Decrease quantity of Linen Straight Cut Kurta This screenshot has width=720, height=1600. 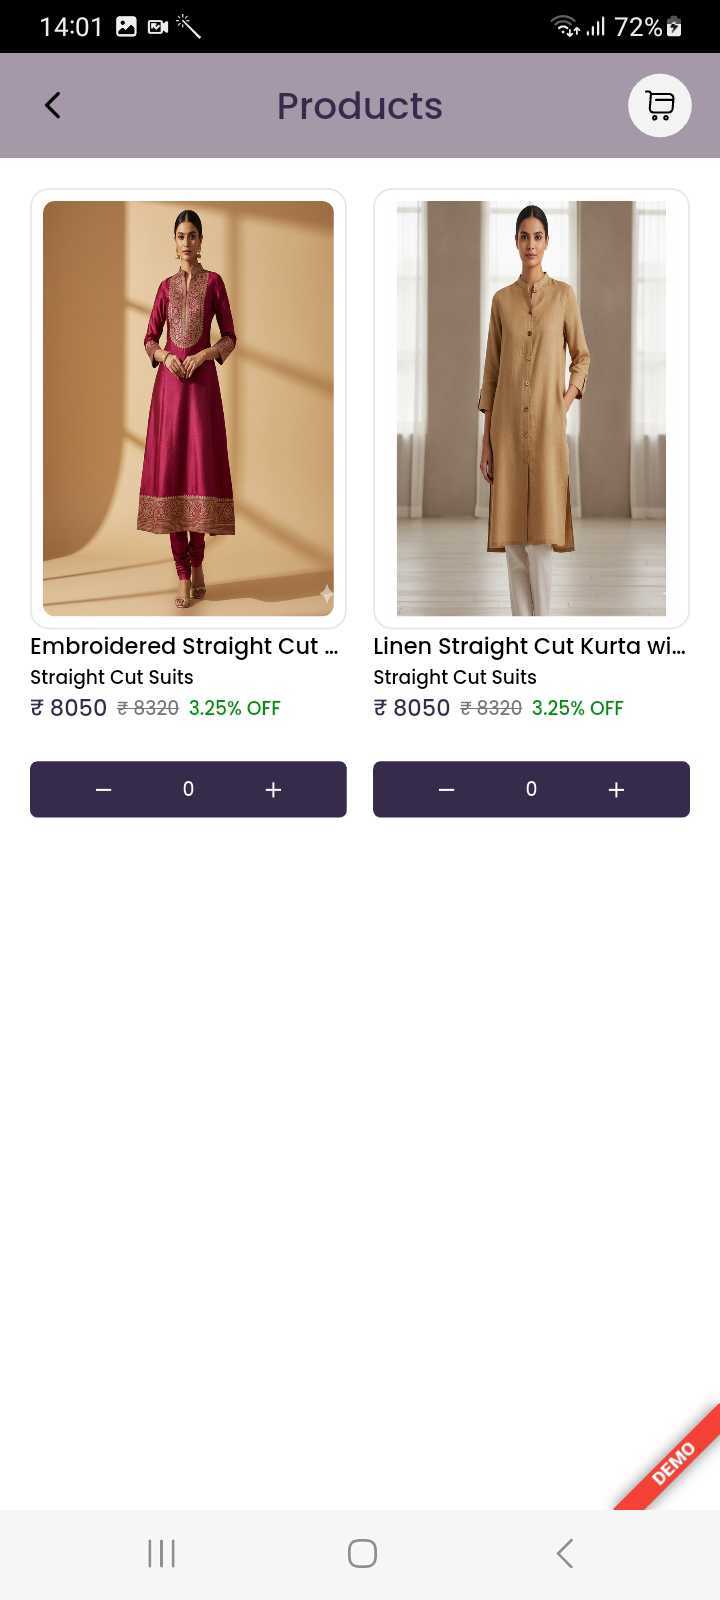446,790
